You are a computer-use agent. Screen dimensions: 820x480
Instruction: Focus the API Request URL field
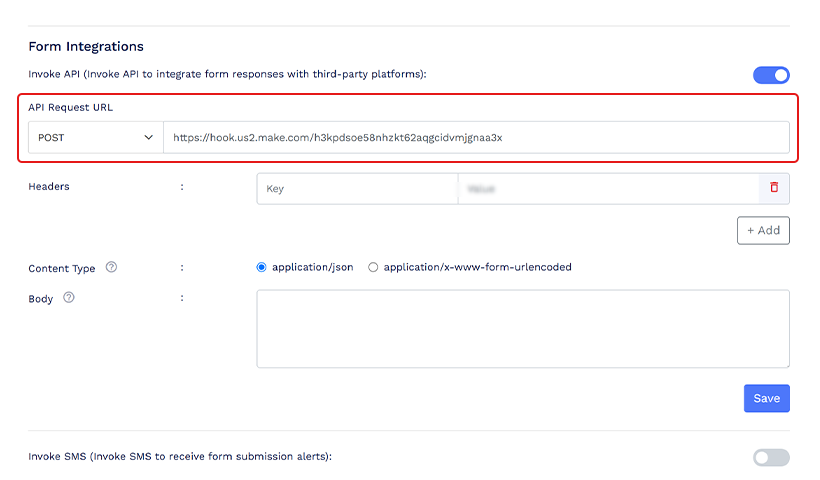(476, 138)
